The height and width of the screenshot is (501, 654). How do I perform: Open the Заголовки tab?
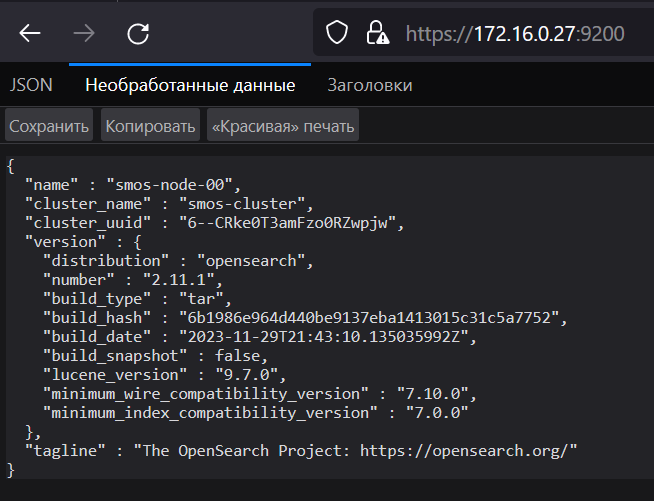(x=369, y=85)
